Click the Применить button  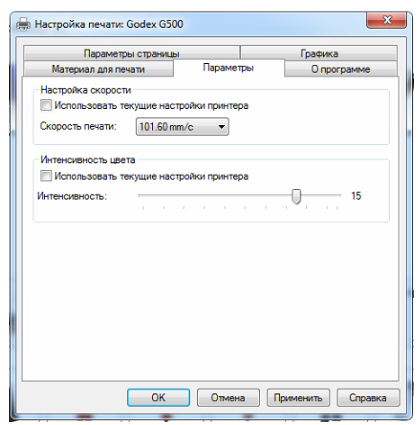298,397
